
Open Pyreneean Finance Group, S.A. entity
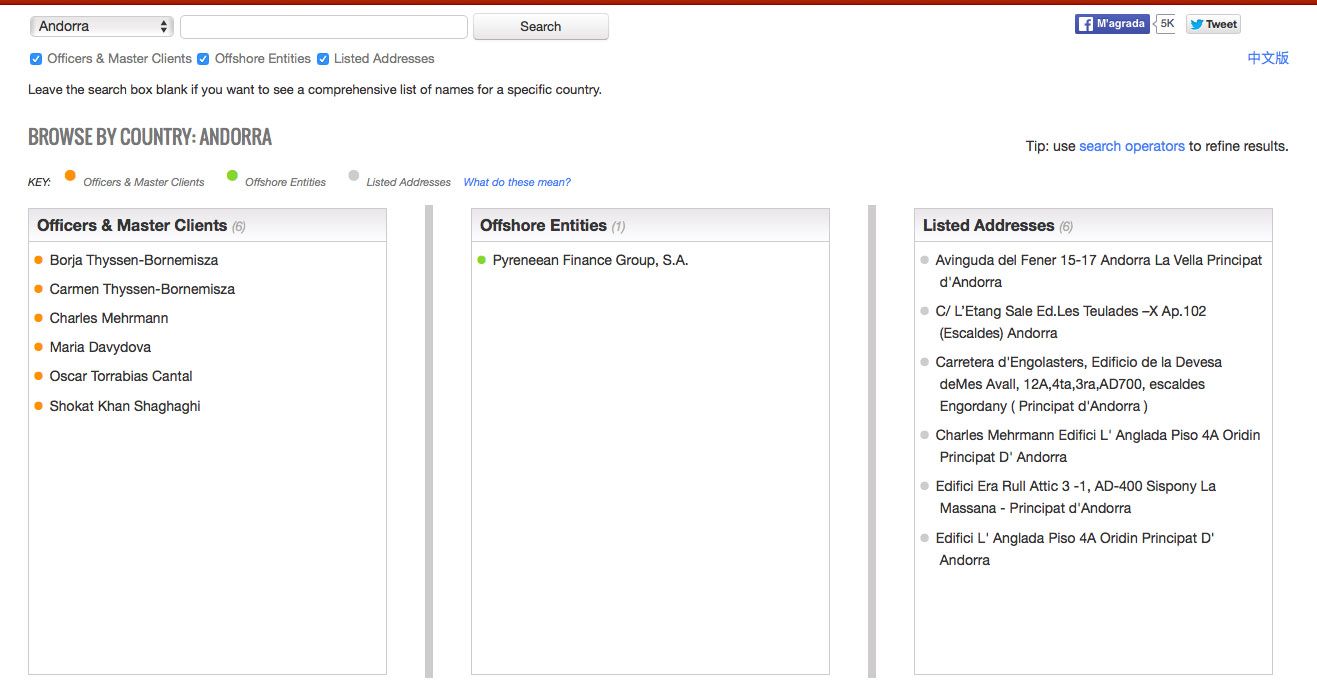(x=590, y=260)
